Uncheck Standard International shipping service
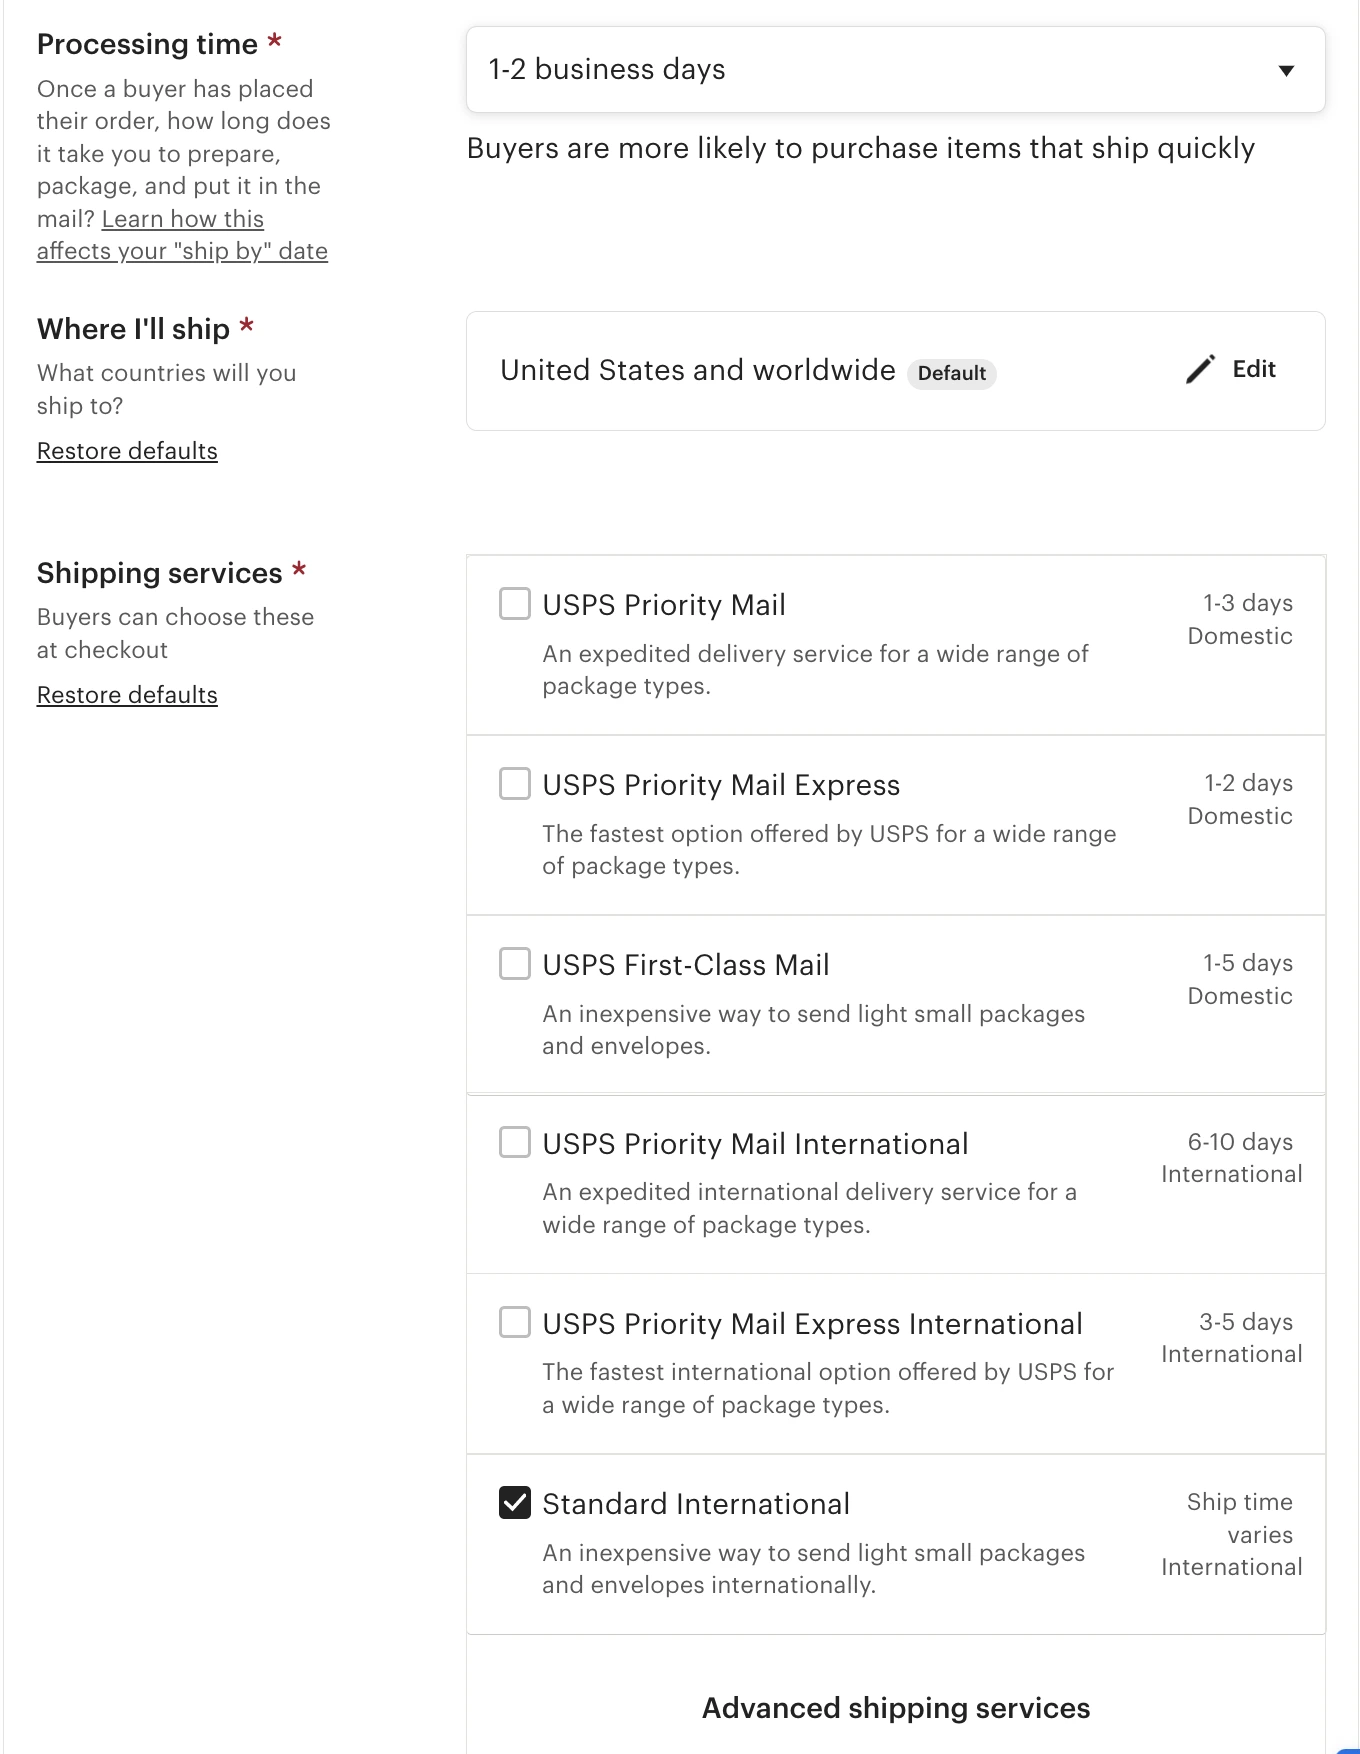The image size is (1360, 1754). (515, 1502)
